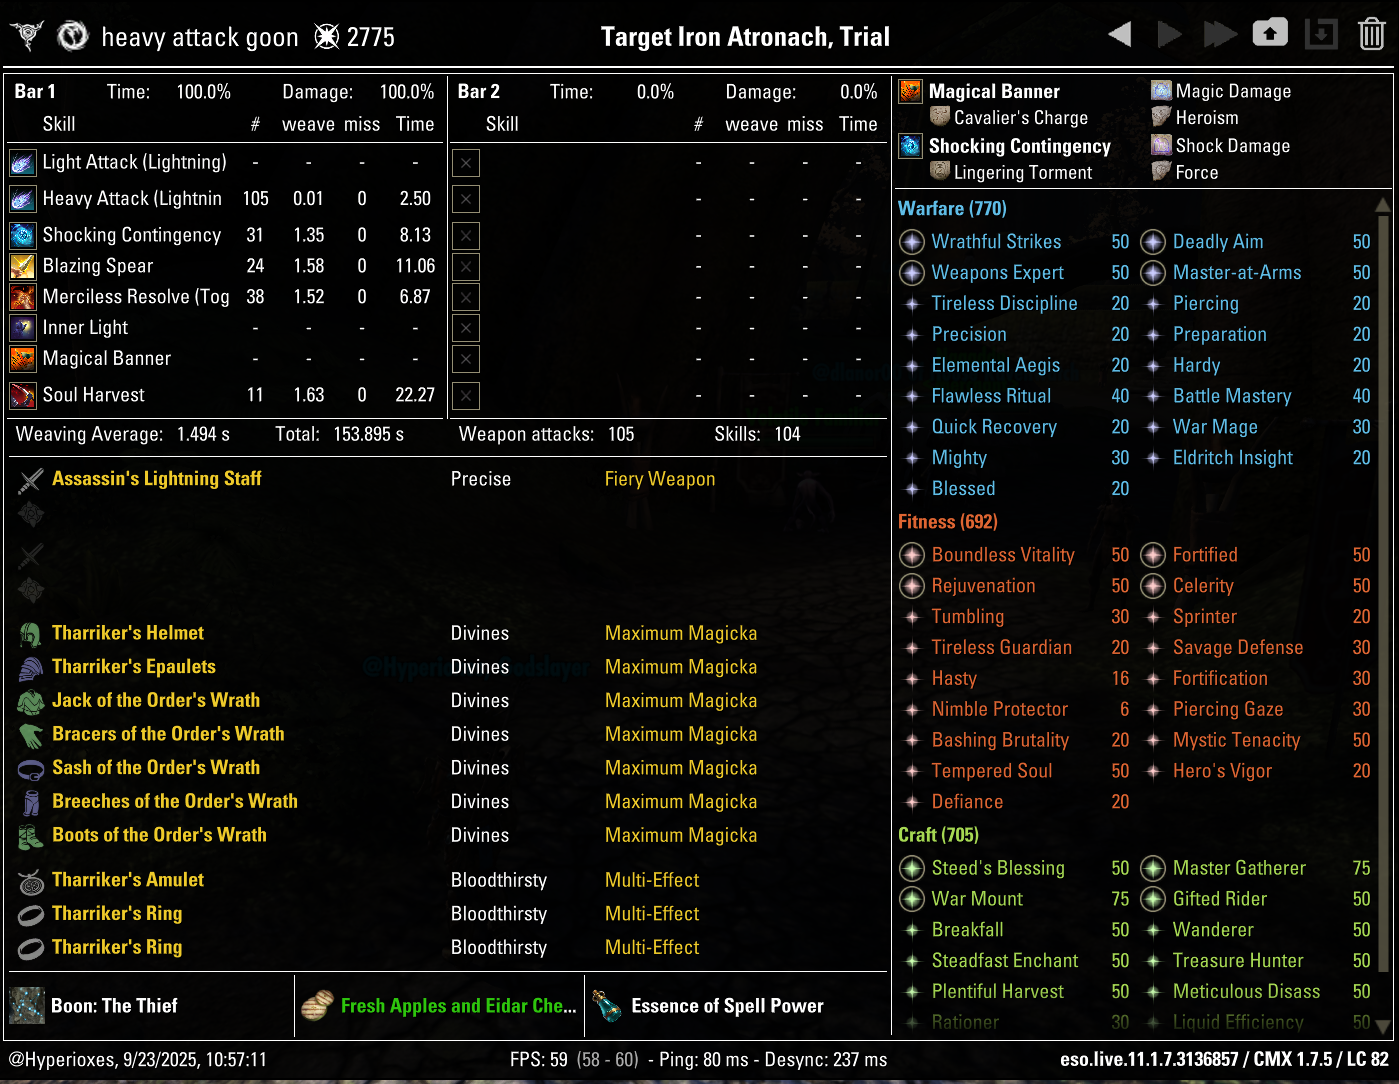
Task: Select the Shocking Contingency skill icon
Action: coord(22,234)
